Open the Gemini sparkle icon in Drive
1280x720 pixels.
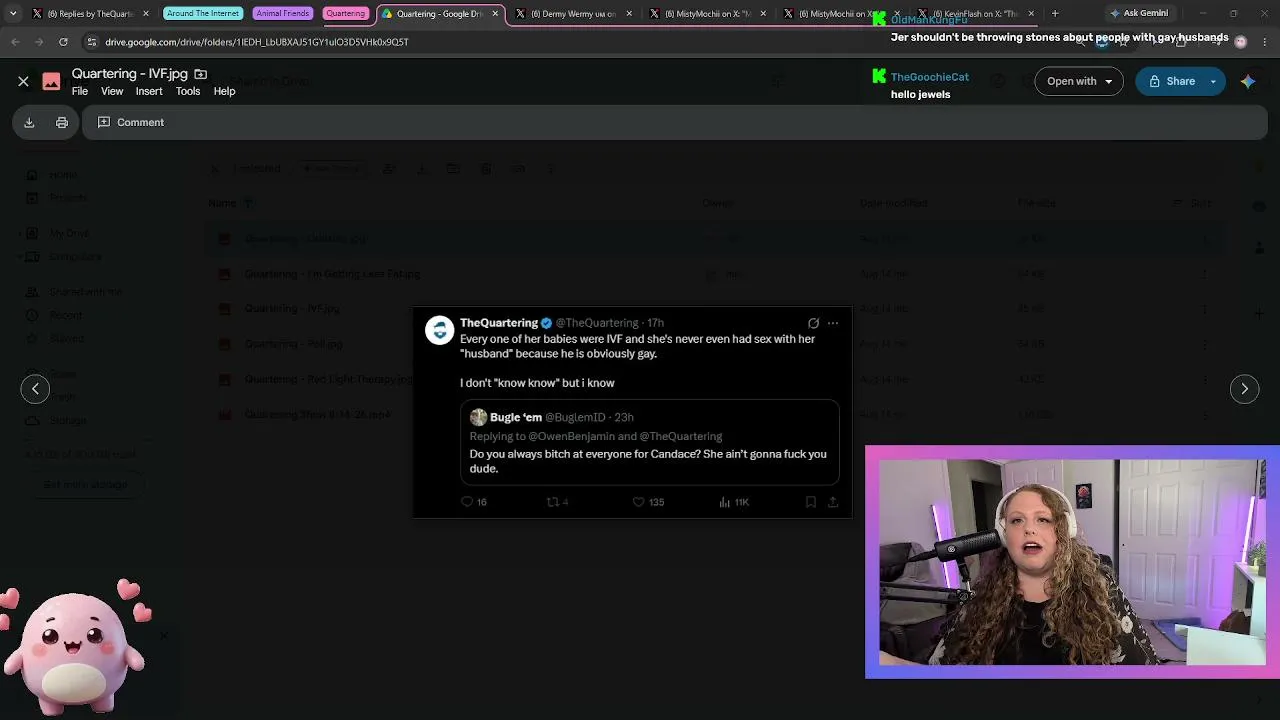click(x=1248, y=81)
